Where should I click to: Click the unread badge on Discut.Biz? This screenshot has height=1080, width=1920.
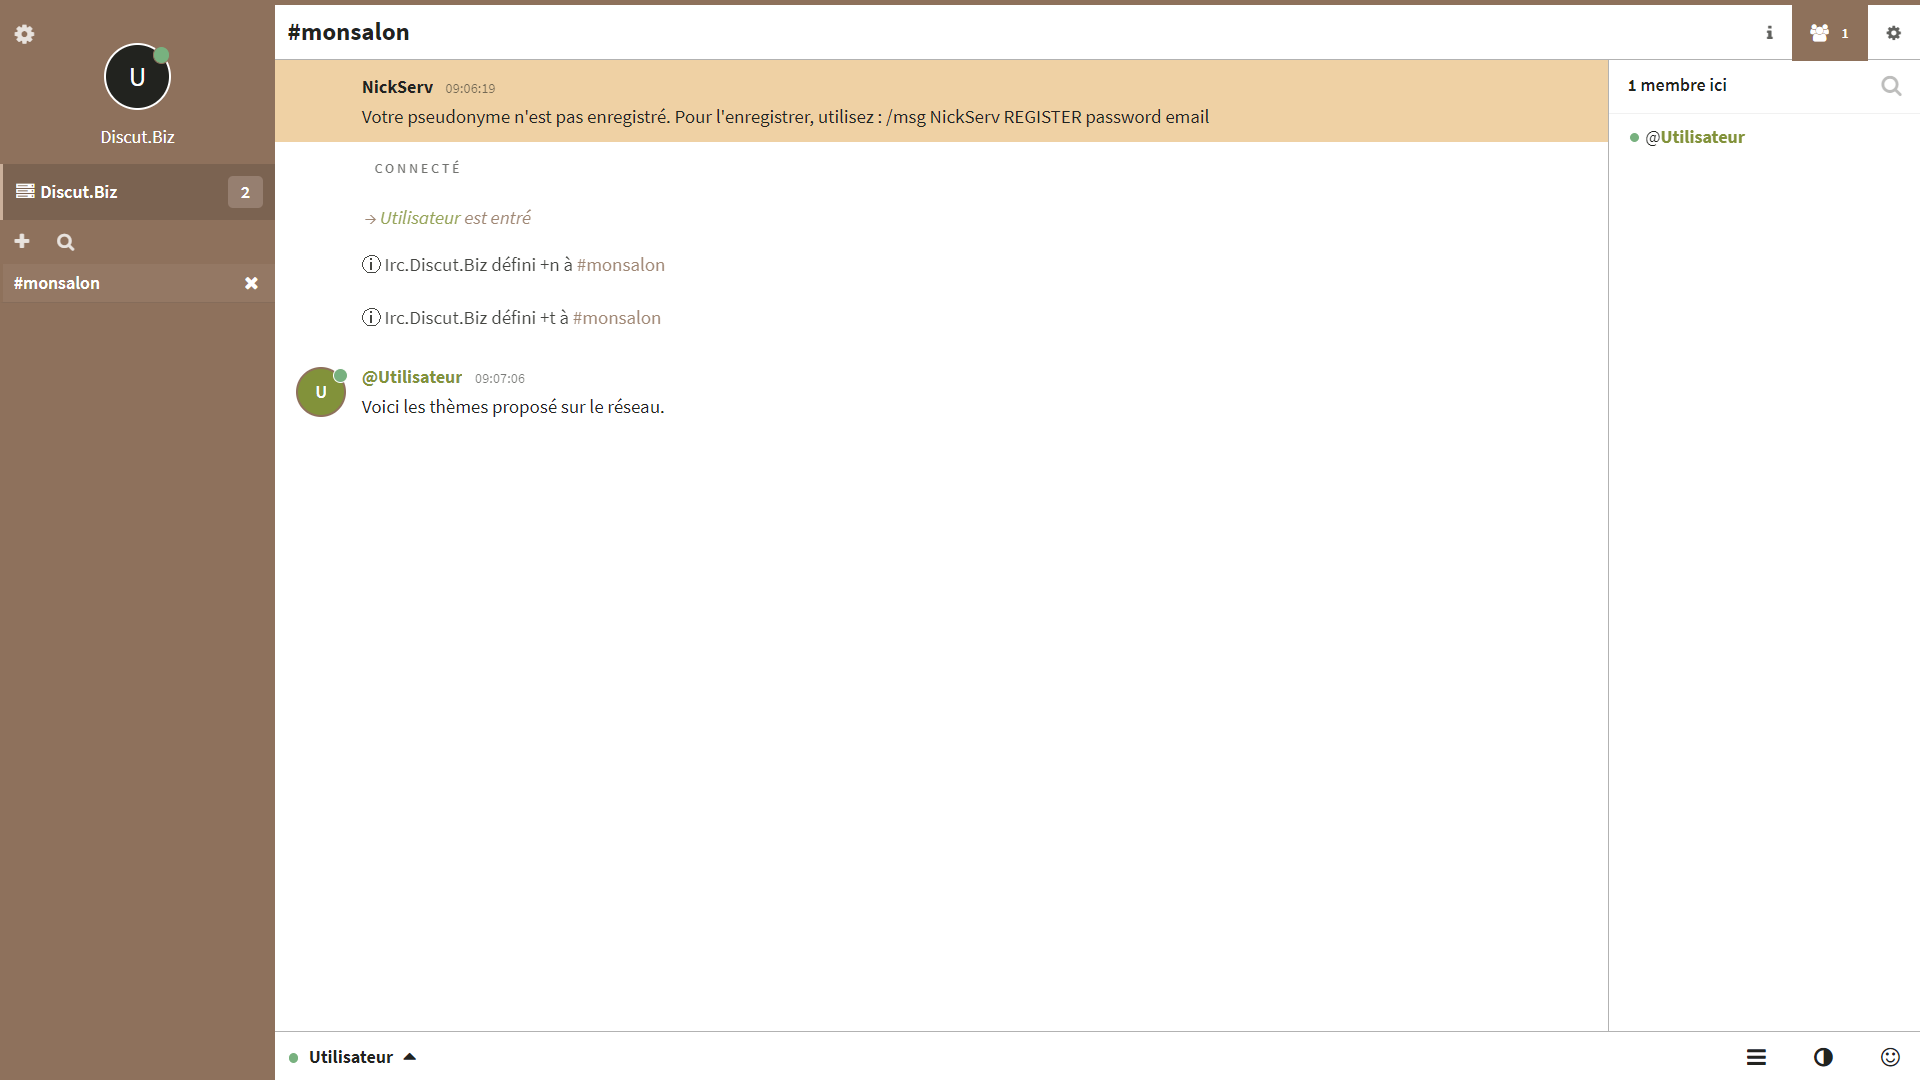tap(245, 192)
